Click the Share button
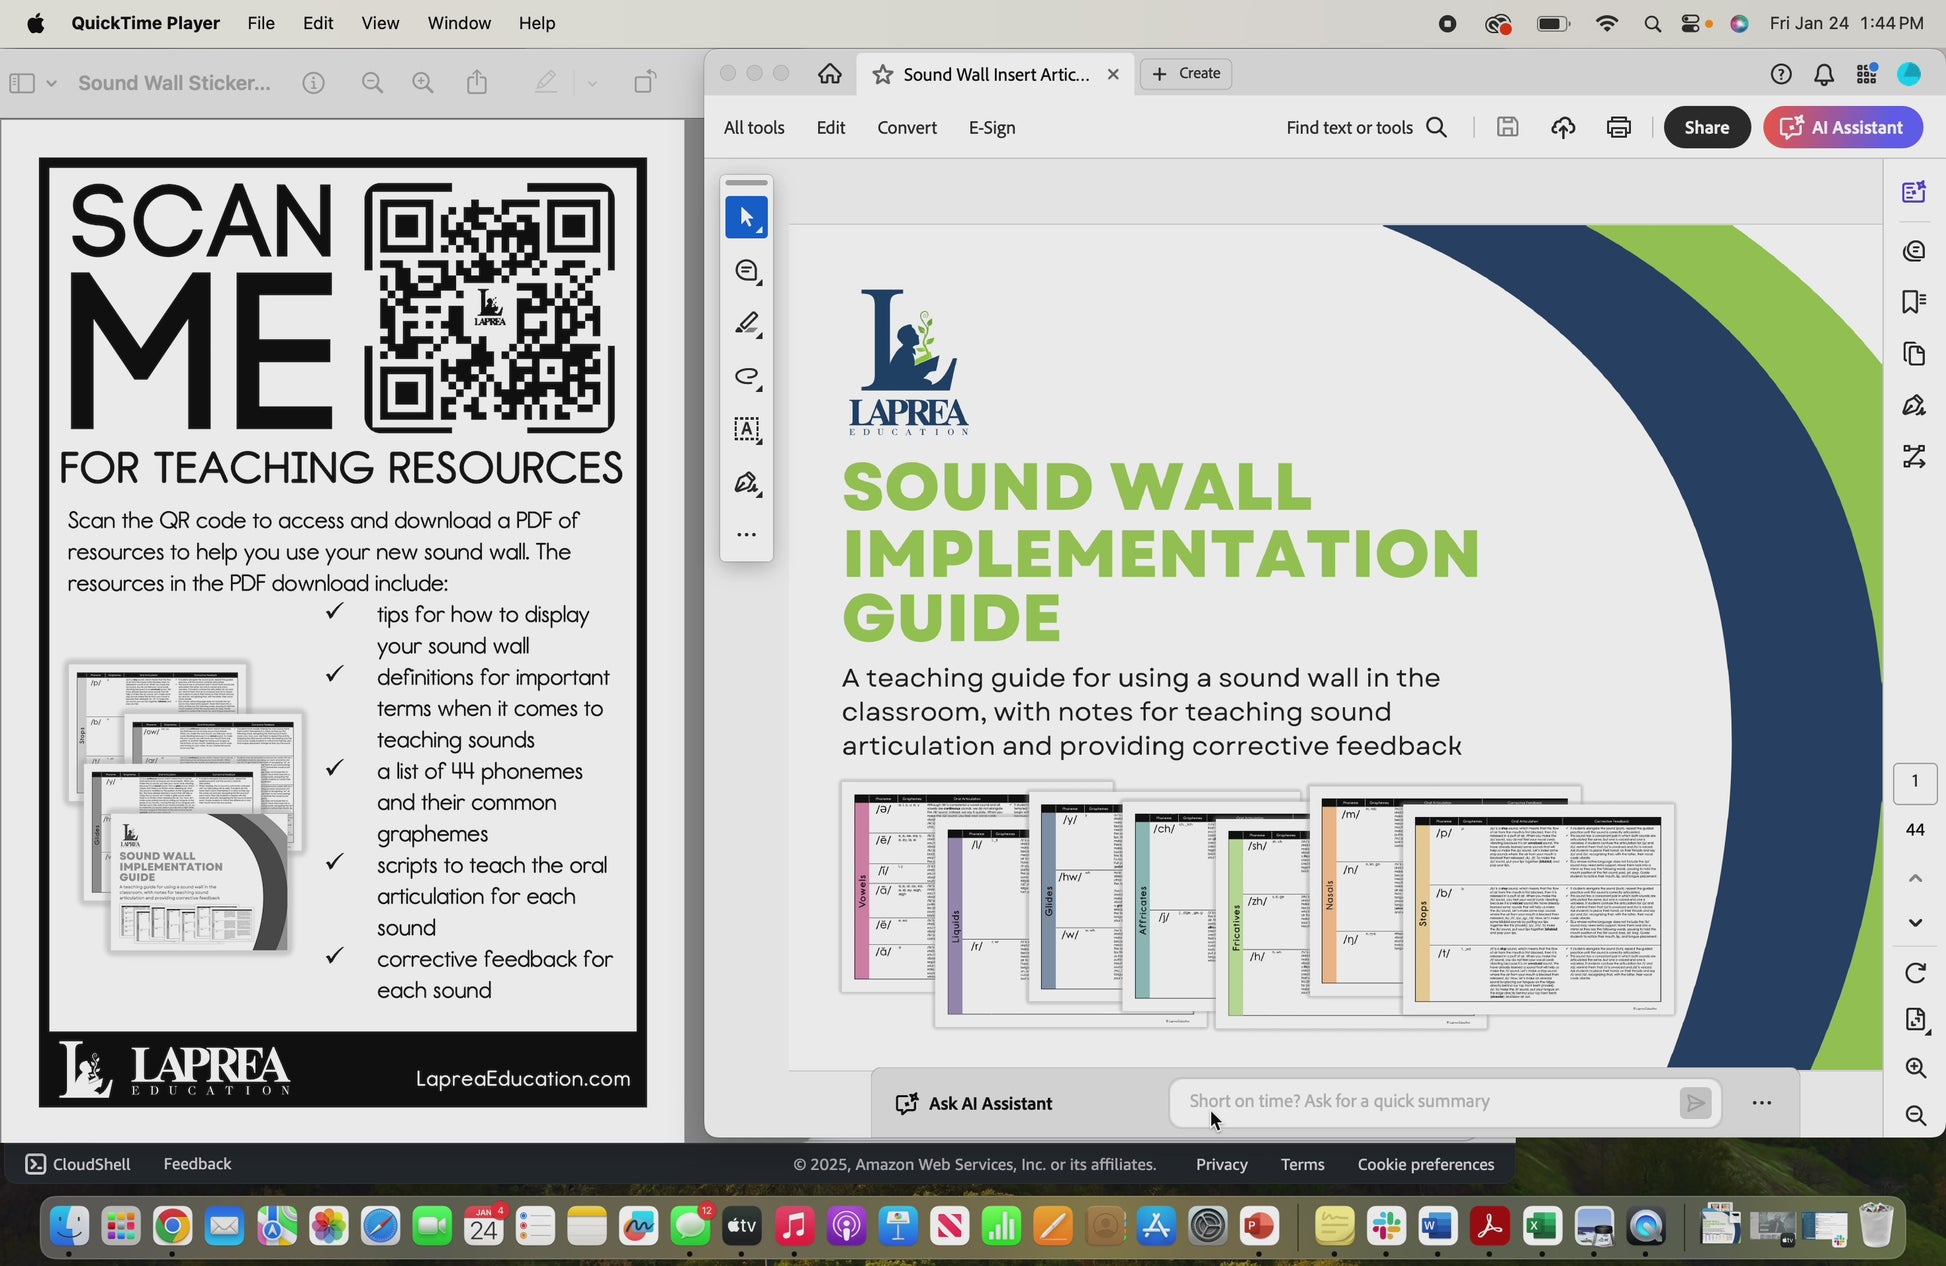Screen dimensions: 1946x1266 click(x=1706, y=127)
